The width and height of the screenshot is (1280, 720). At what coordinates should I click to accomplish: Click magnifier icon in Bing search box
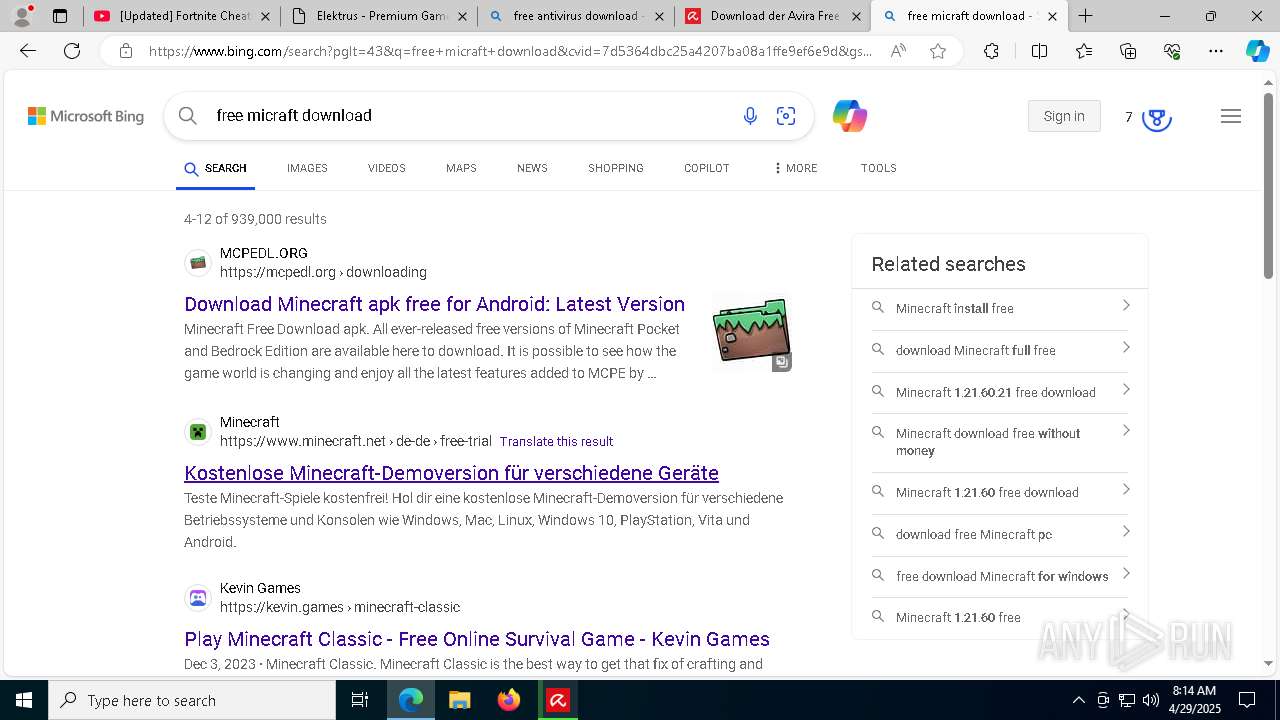[187, 116]
